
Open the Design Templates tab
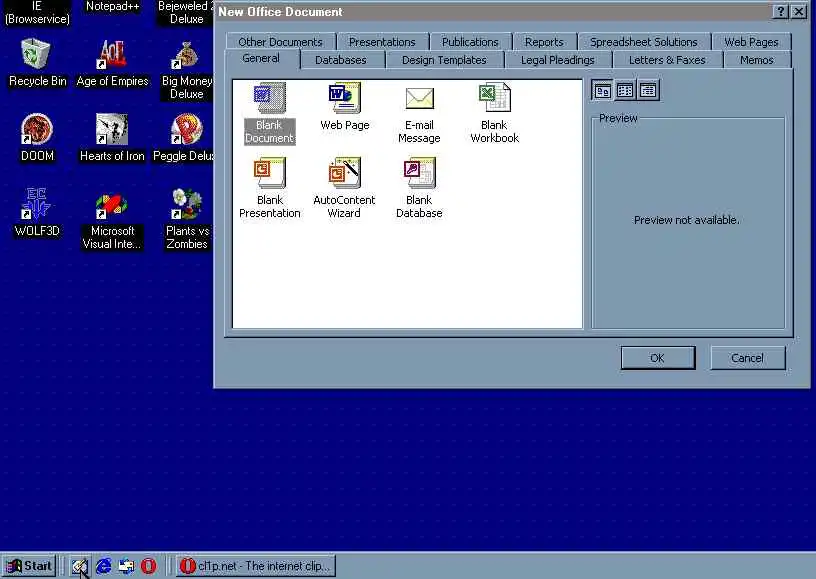click(444, 60)
